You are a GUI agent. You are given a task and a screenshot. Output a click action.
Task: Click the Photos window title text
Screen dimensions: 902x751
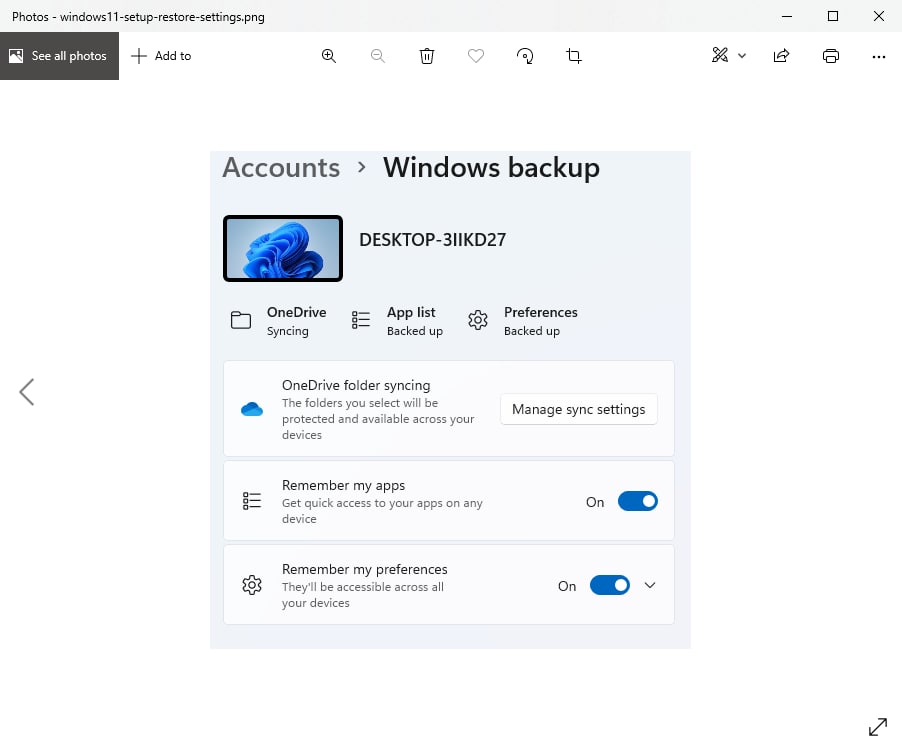click(x=138, y=17)
